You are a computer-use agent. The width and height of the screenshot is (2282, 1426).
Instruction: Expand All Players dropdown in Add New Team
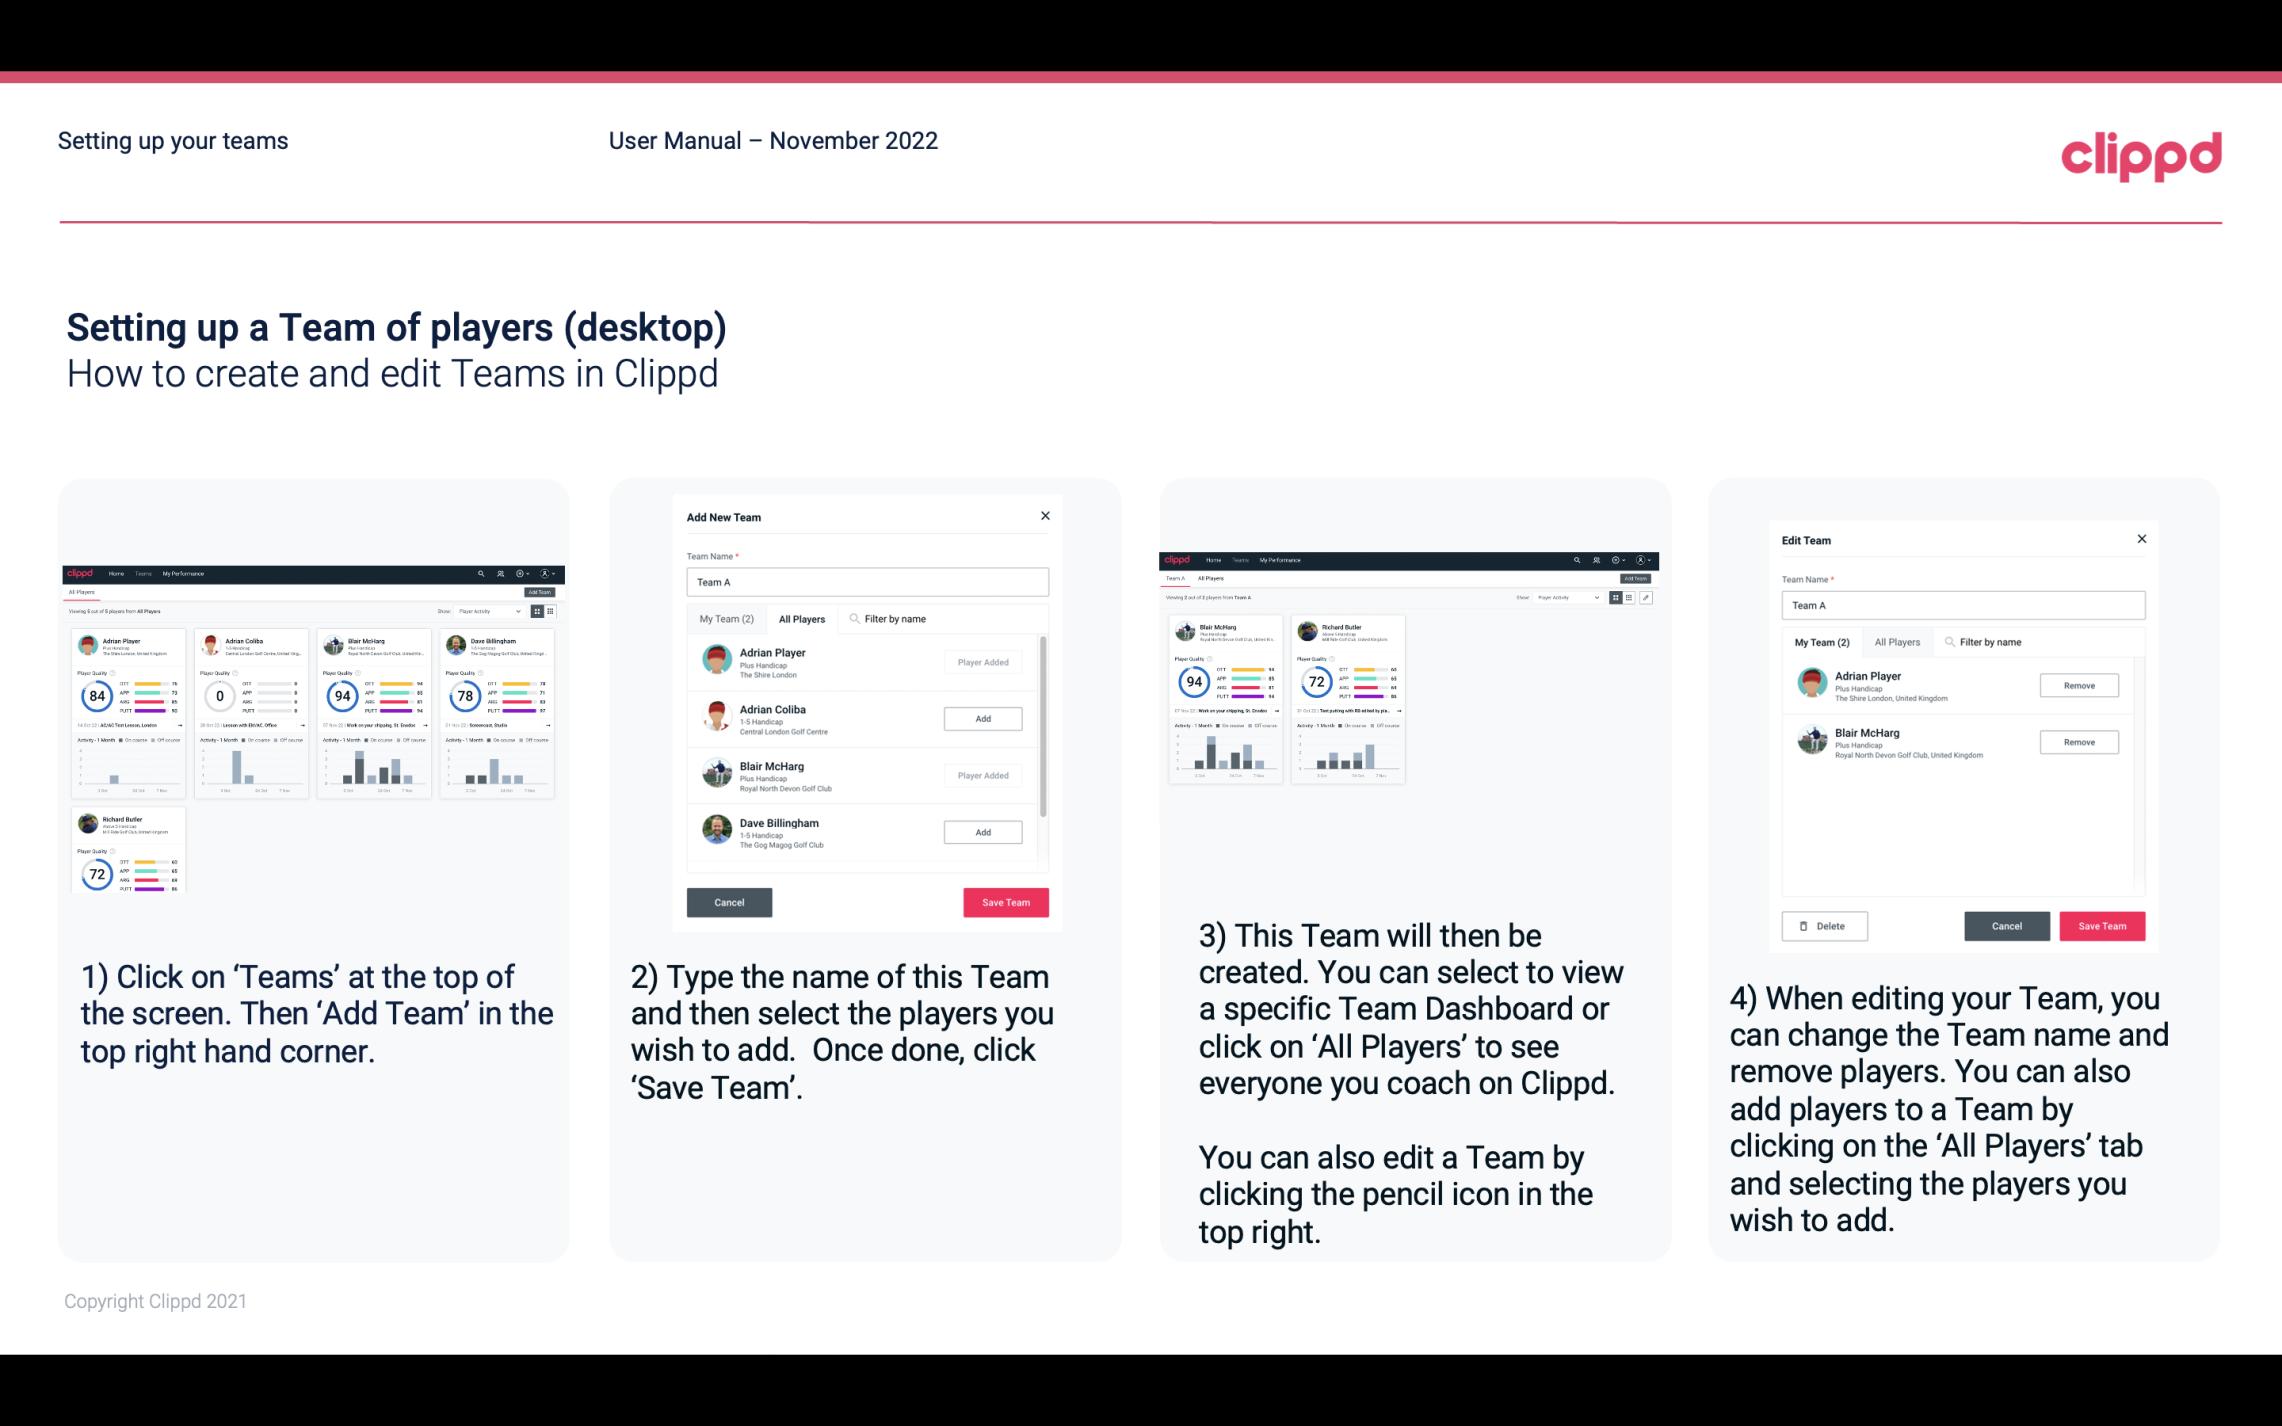point(802,618)
